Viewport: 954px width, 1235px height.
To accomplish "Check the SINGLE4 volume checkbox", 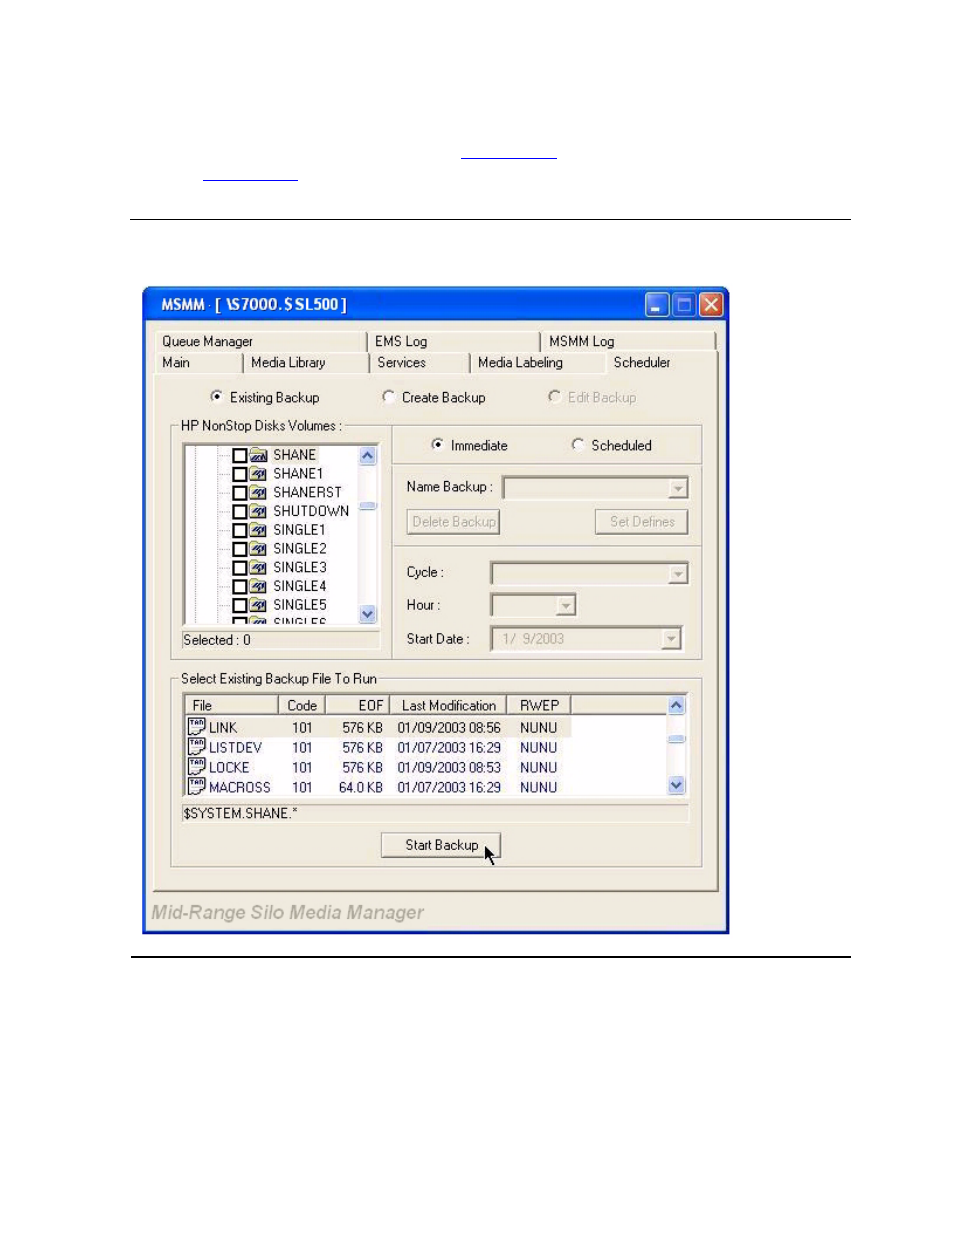I will click(240, 586).
